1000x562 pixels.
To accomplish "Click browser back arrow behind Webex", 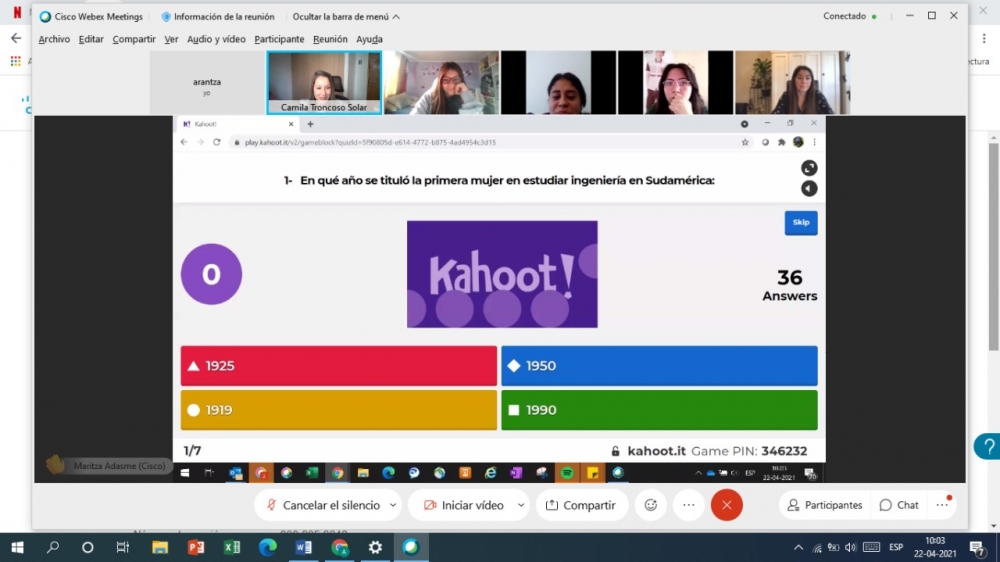I will pos(16,38).
